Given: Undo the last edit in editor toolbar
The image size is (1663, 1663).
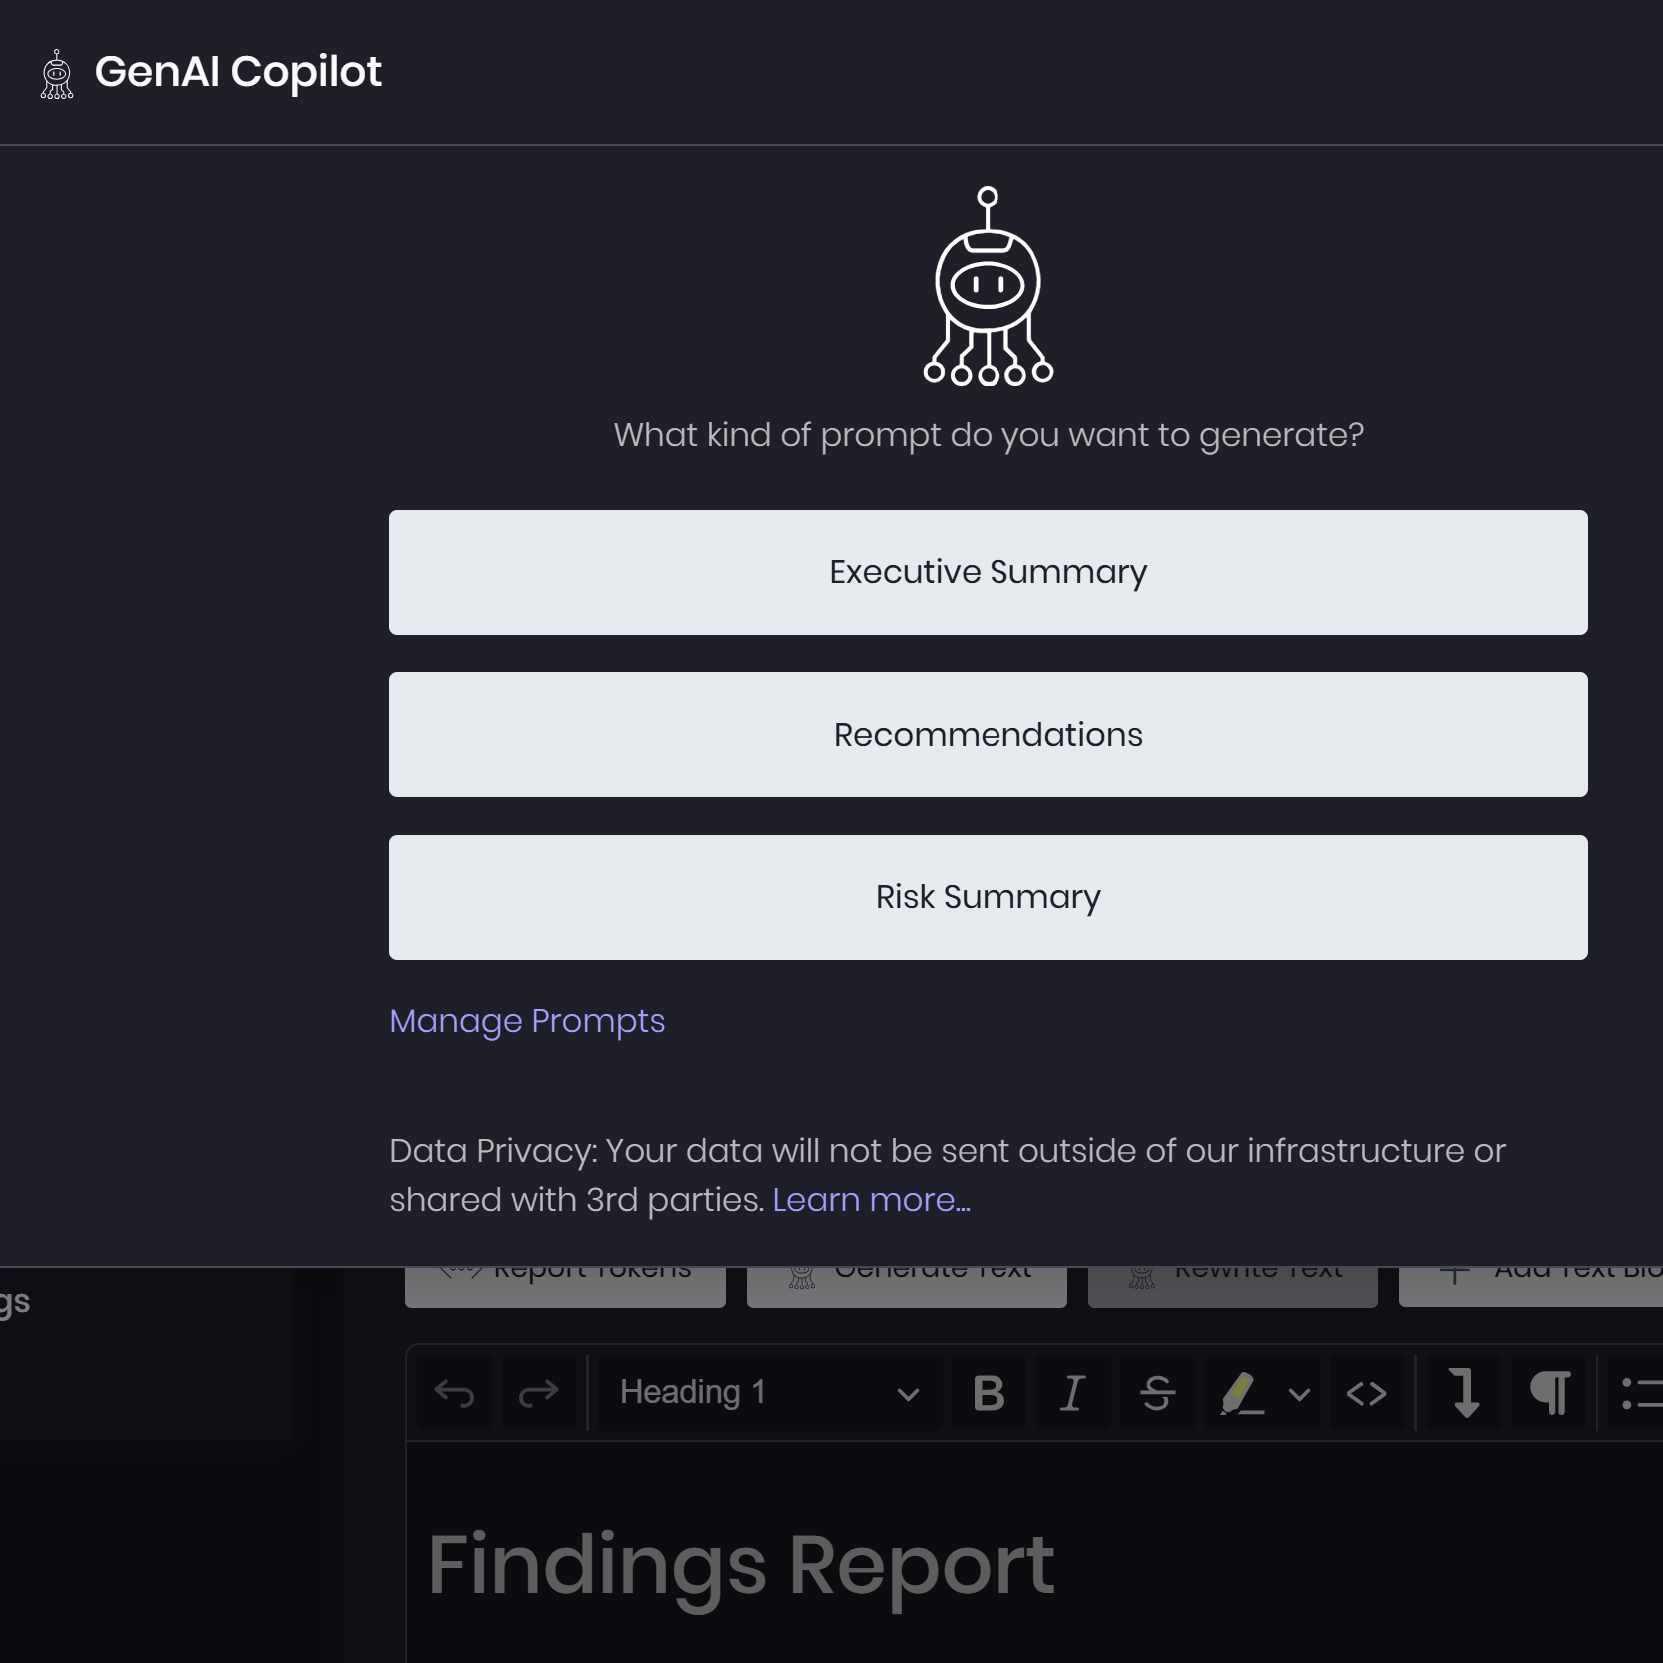Looking at the screenshot, I should [454, 1393].
